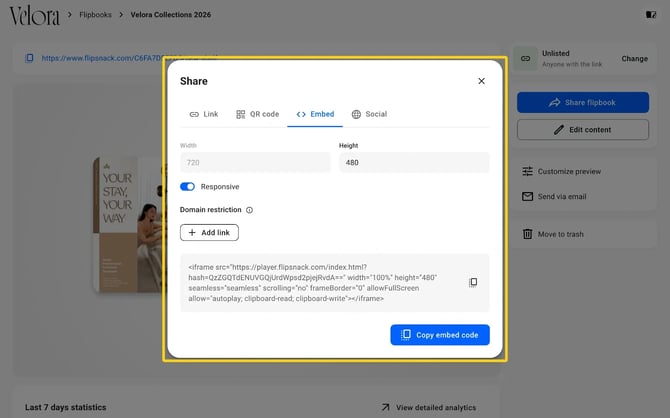Click Change visibility button
The height and width of the screenshot is (418, 670).
click(x=634, y=59)
